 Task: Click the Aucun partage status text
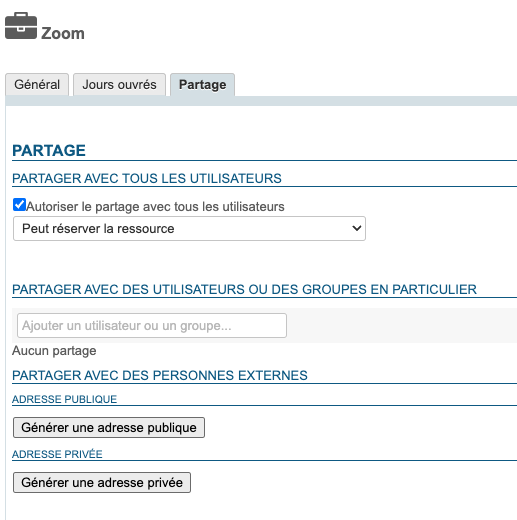tap(54, 351)
